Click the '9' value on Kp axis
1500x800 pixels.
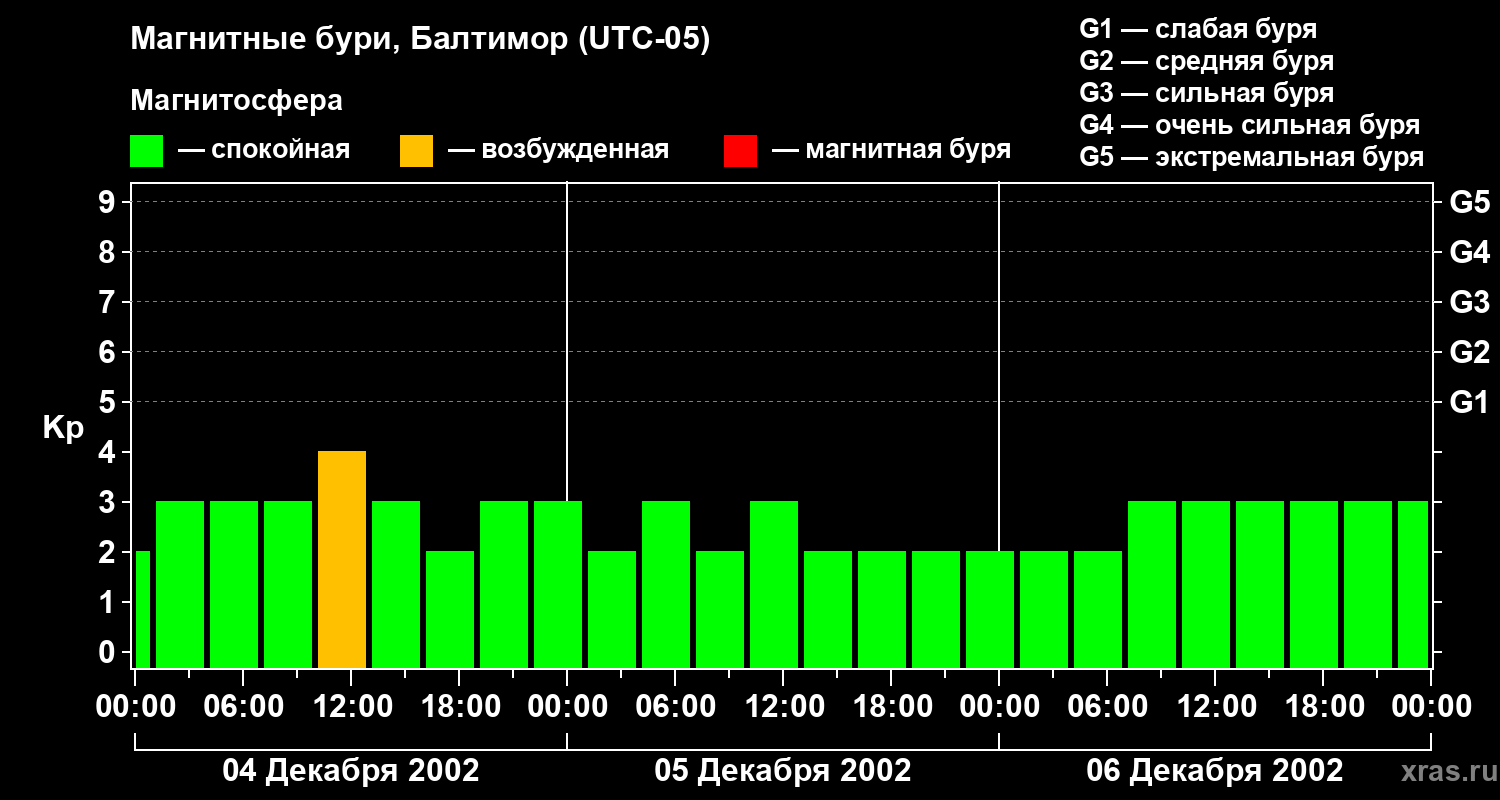click(108, 202)
